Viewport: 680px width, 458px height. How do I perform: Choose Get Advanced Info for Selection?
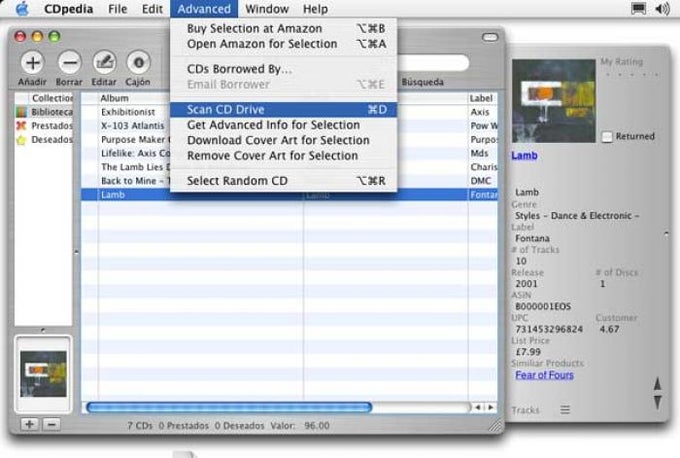284,125
